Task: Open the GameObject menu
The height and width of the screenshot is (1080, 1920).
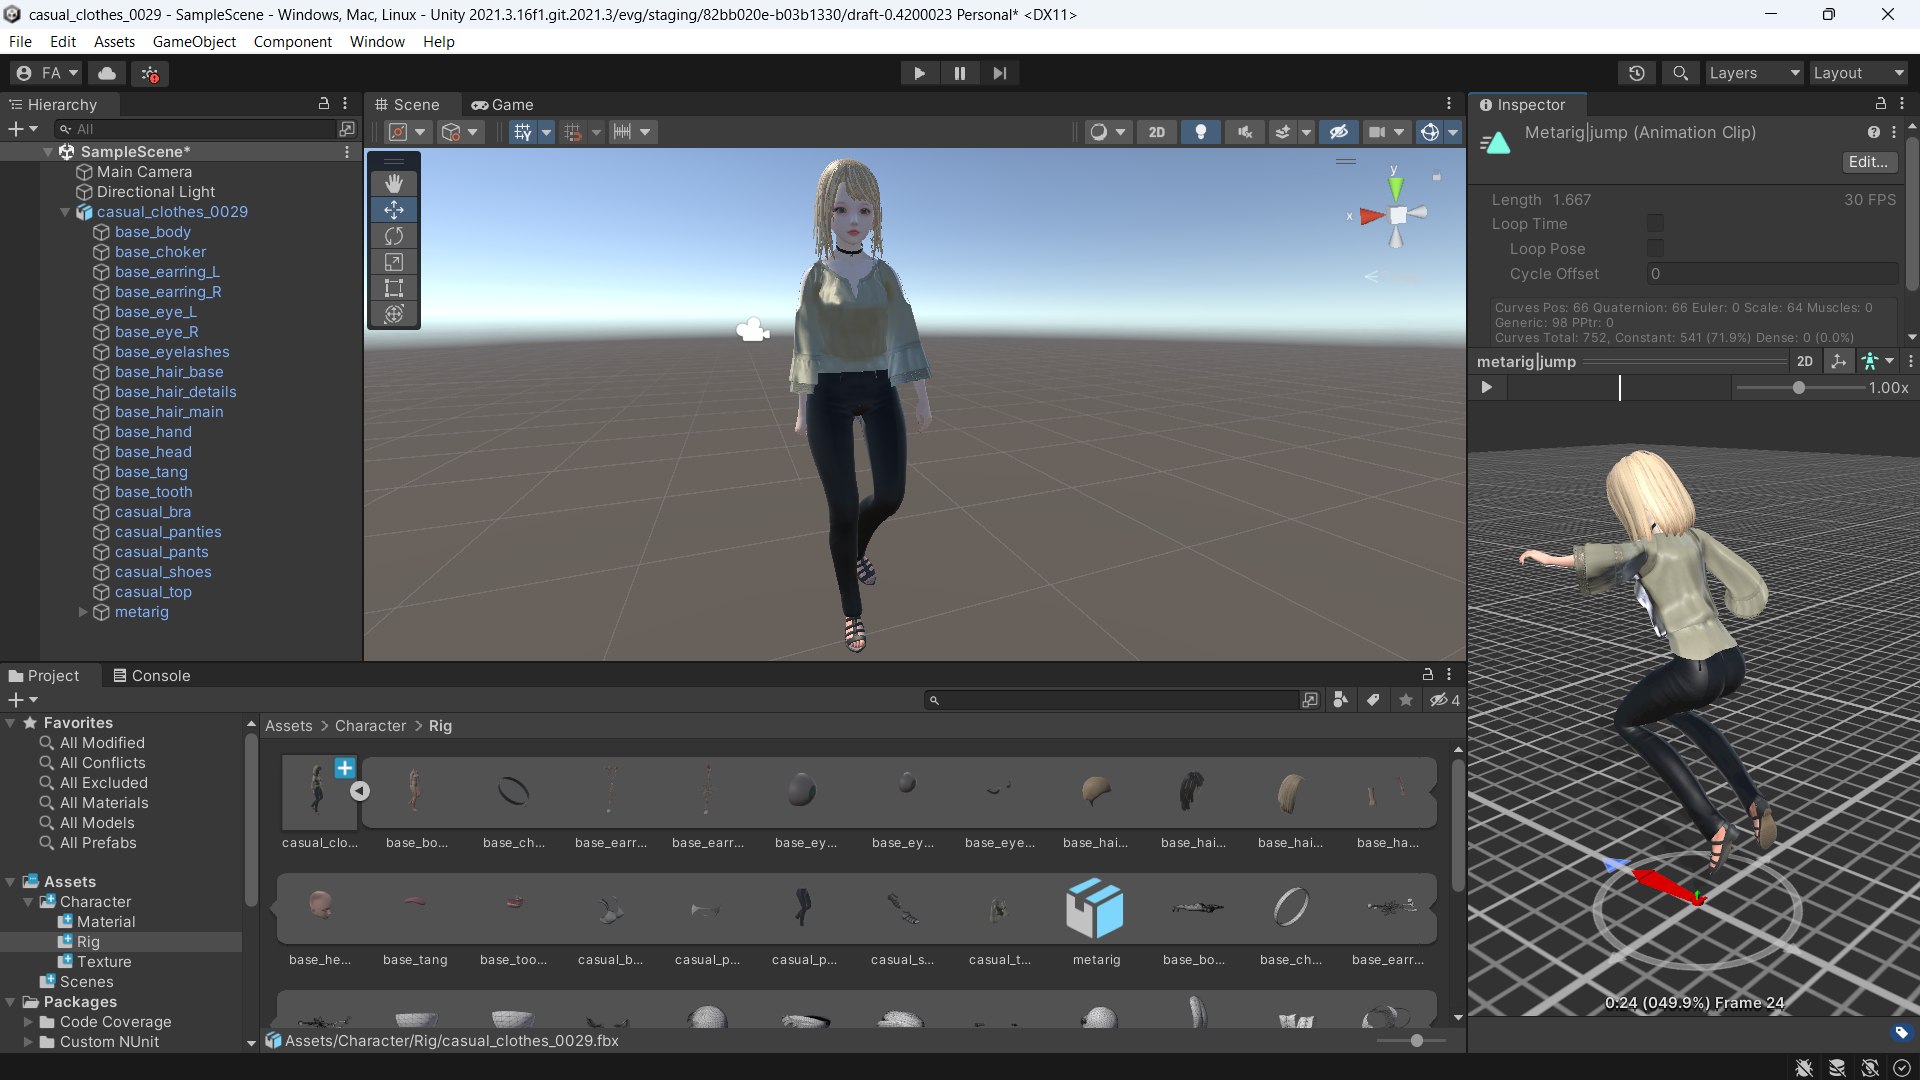Action: click(194, 42)
